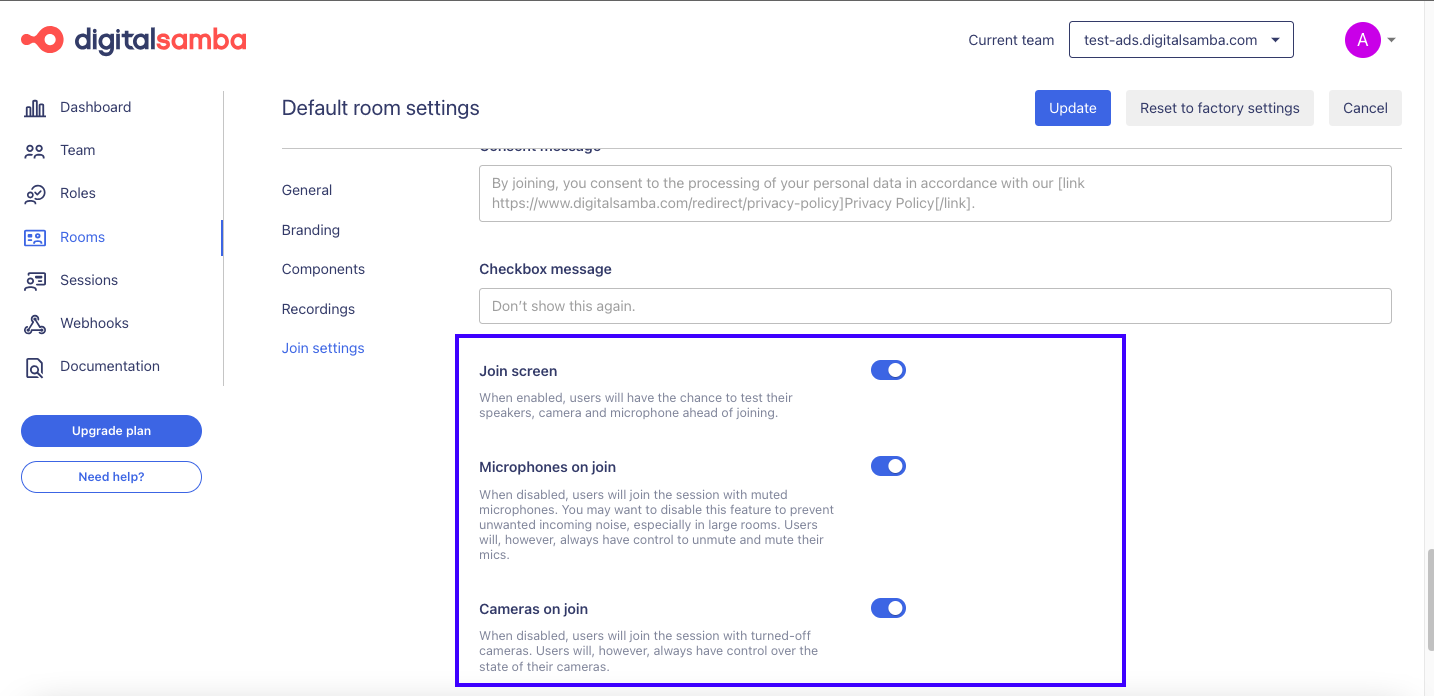Disable the Join screen toggle
Viewport: 1434px width, 696px height.
(888, 370)
